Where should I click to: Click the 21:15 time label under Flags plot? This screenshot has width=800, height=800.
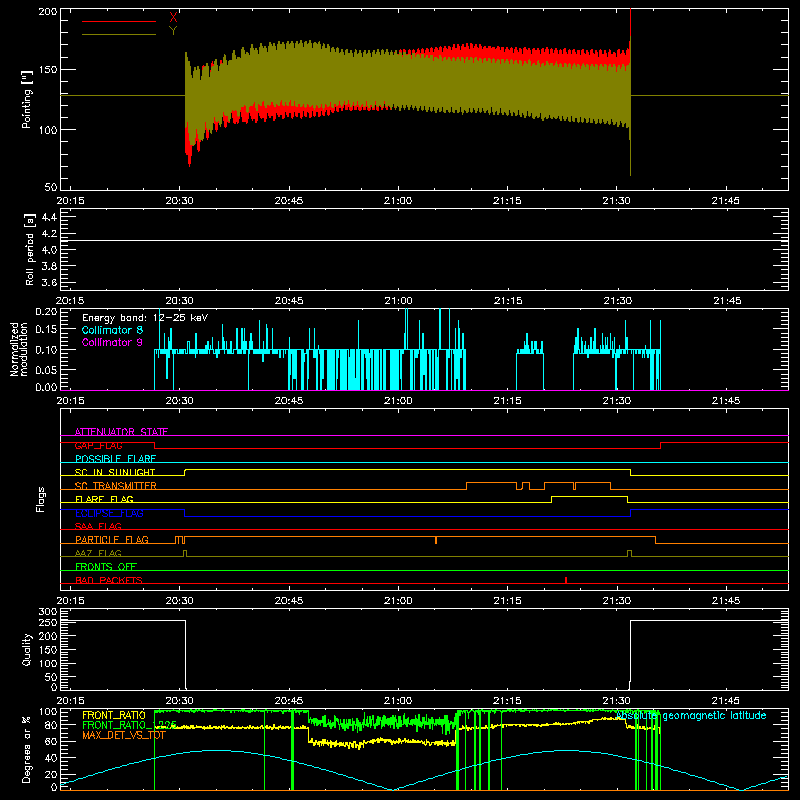508,601
